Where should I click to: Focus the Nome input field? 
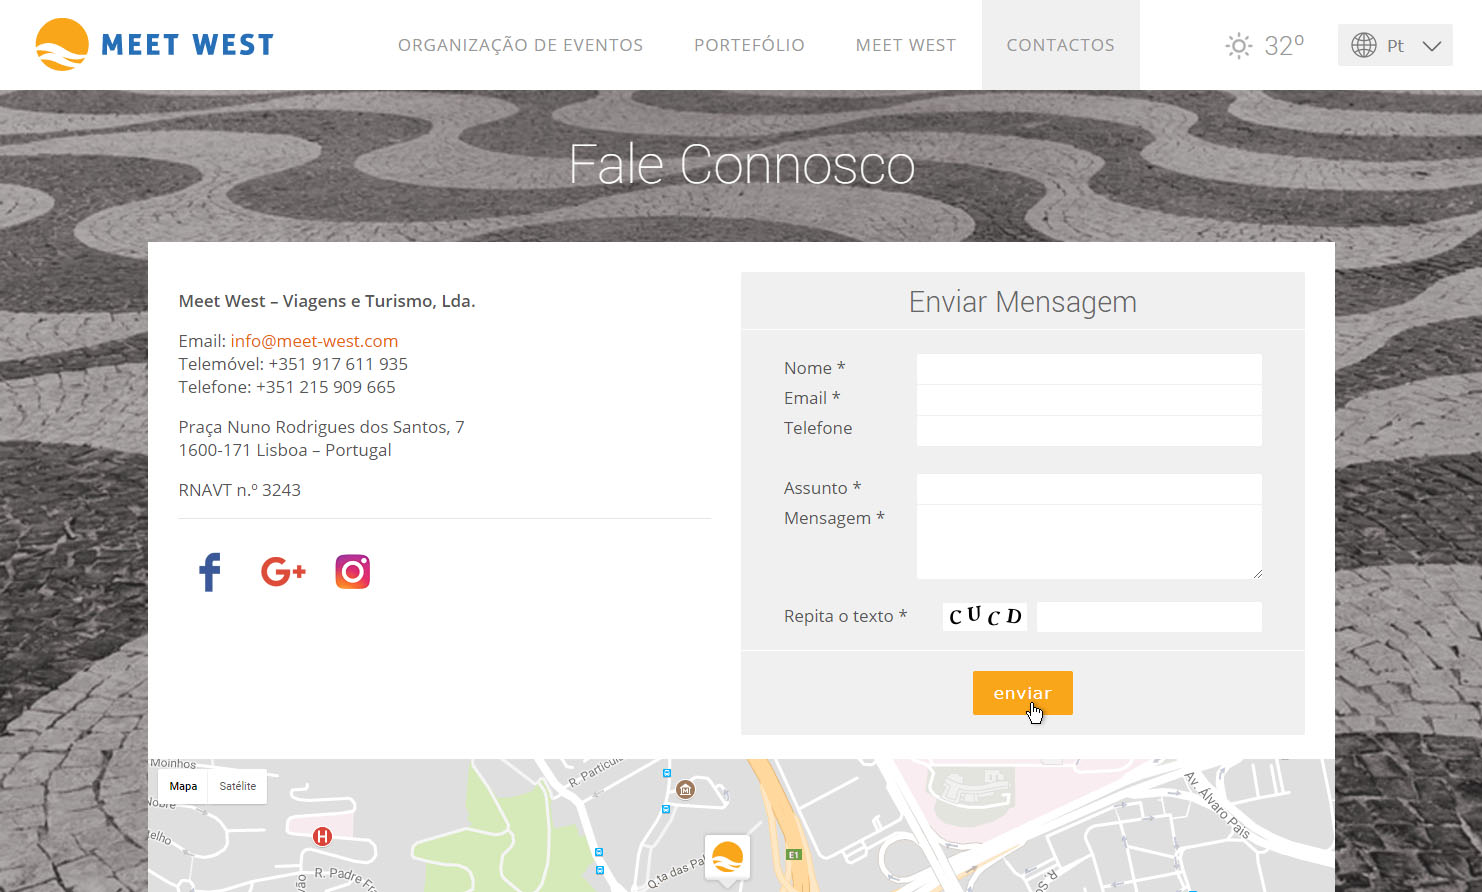click(x=1089, y=369)
